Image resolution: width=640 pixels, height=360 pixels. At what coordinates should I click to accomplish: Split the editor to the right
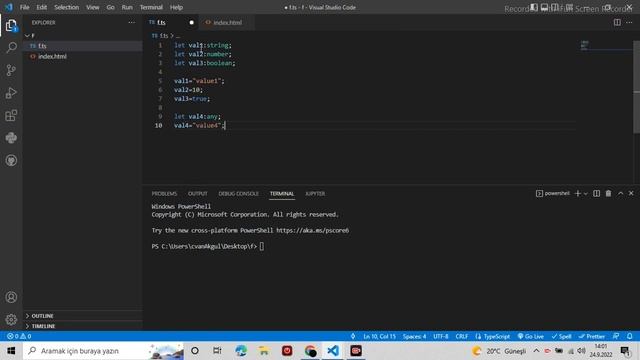[x=617, y=22]
